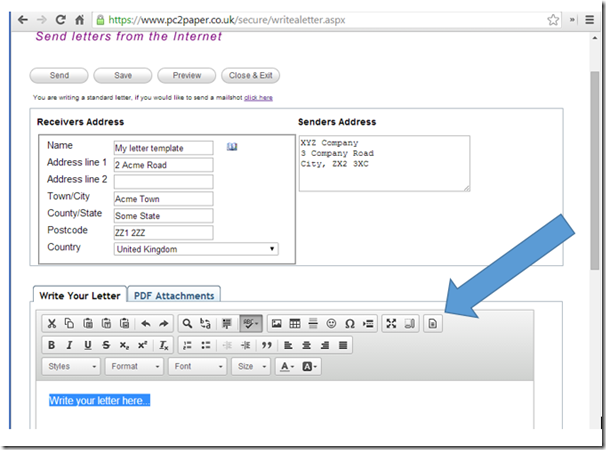Open the Format dropdown
Image resolution: width=606 pixels, height=450 pixels.
134,366
